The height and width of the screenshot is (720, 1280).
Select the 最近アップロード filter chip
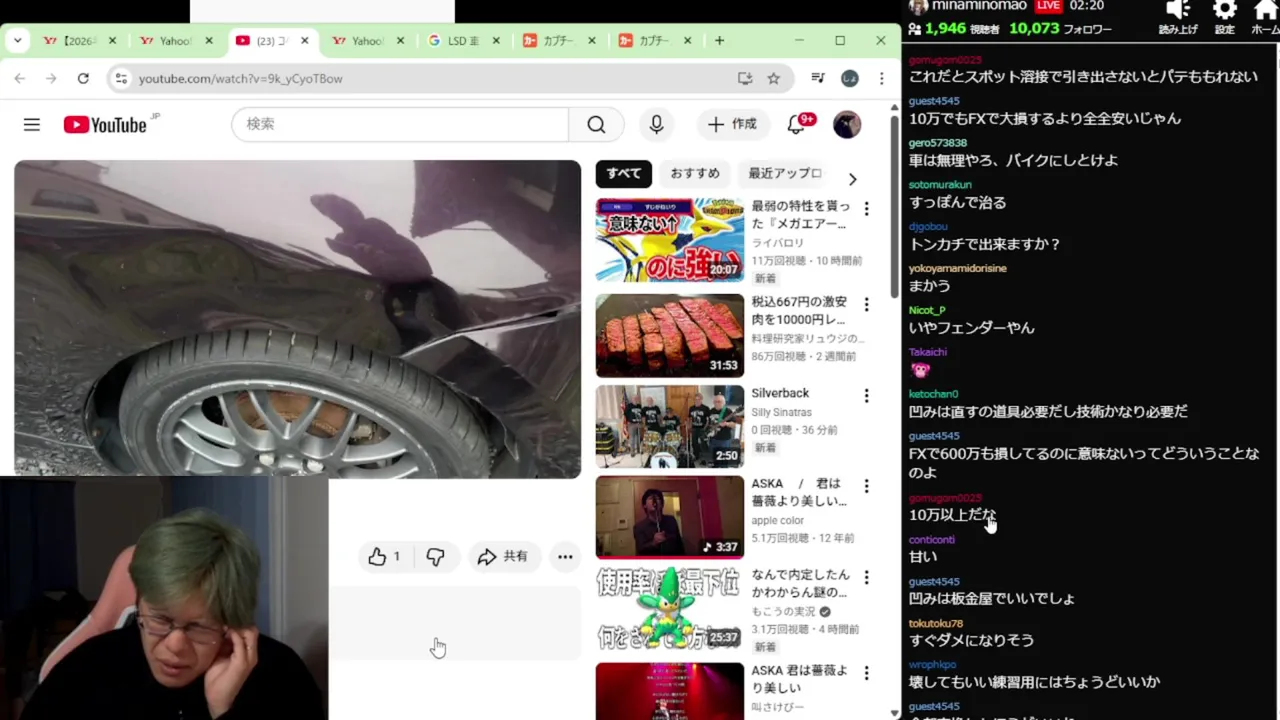[785, 173]
